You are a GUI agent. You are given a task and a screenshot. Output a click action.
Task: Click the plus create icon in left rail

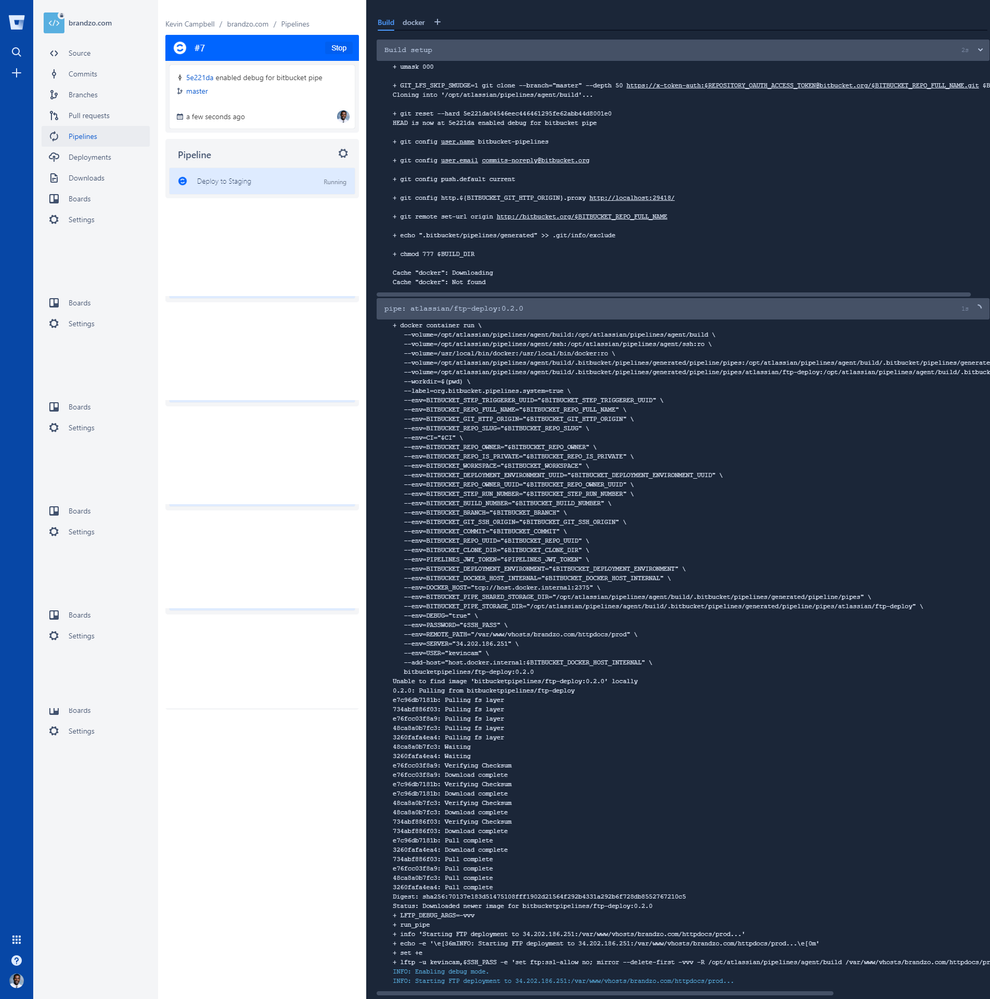17,73
